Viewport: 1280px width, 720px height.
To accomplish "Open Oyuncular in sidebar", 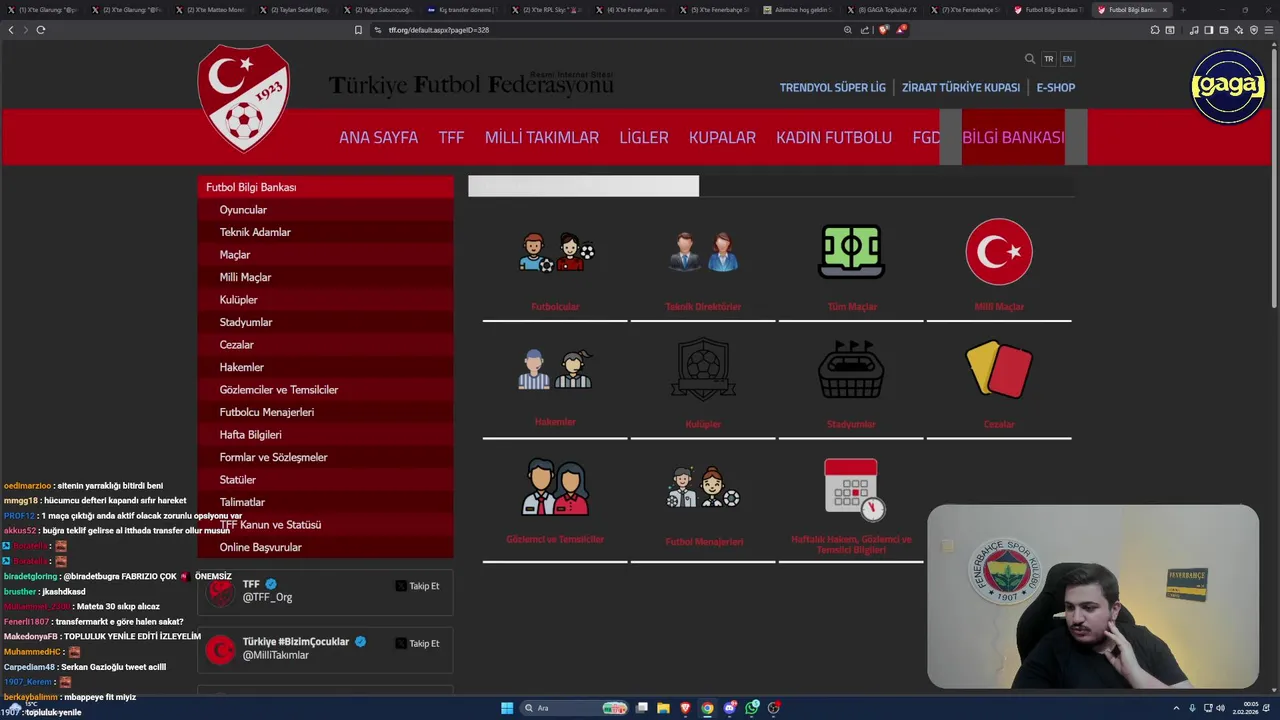I will 325,210.
